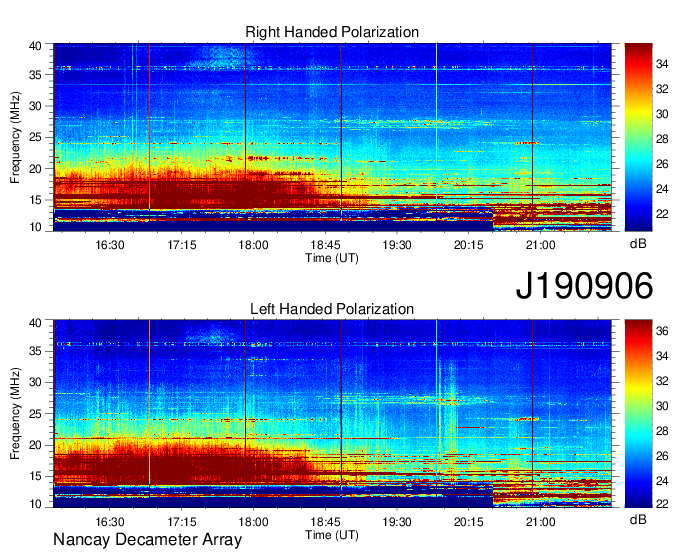Click 17:15 tick under Left Handed plot
The width and height of the screenshot is (680, 552).
182,522
